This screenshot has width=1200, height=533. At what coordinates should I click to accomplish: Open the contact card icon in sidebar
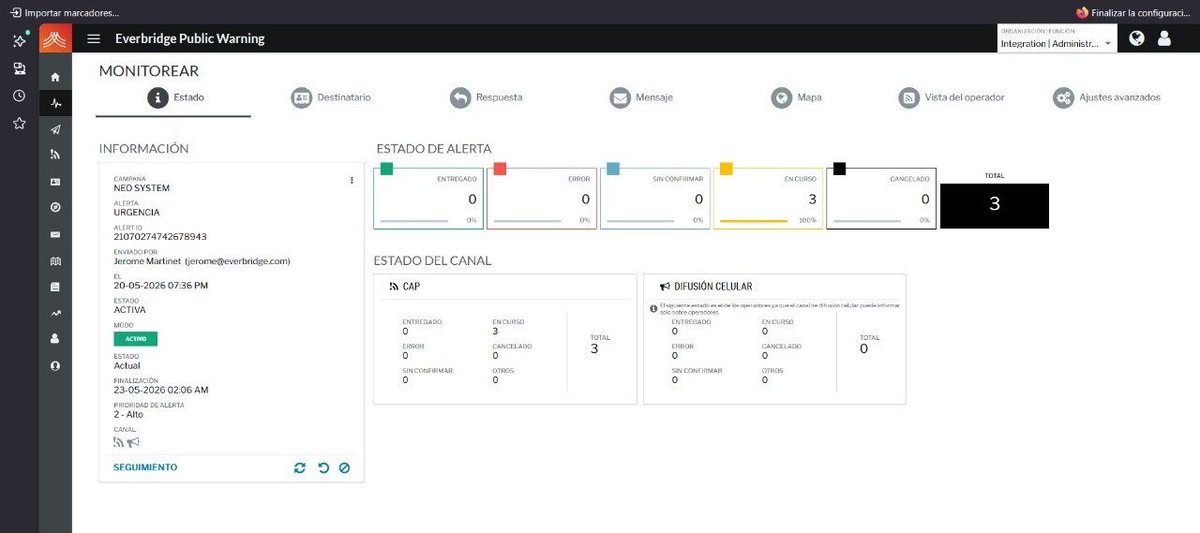[x=55, y=182]
